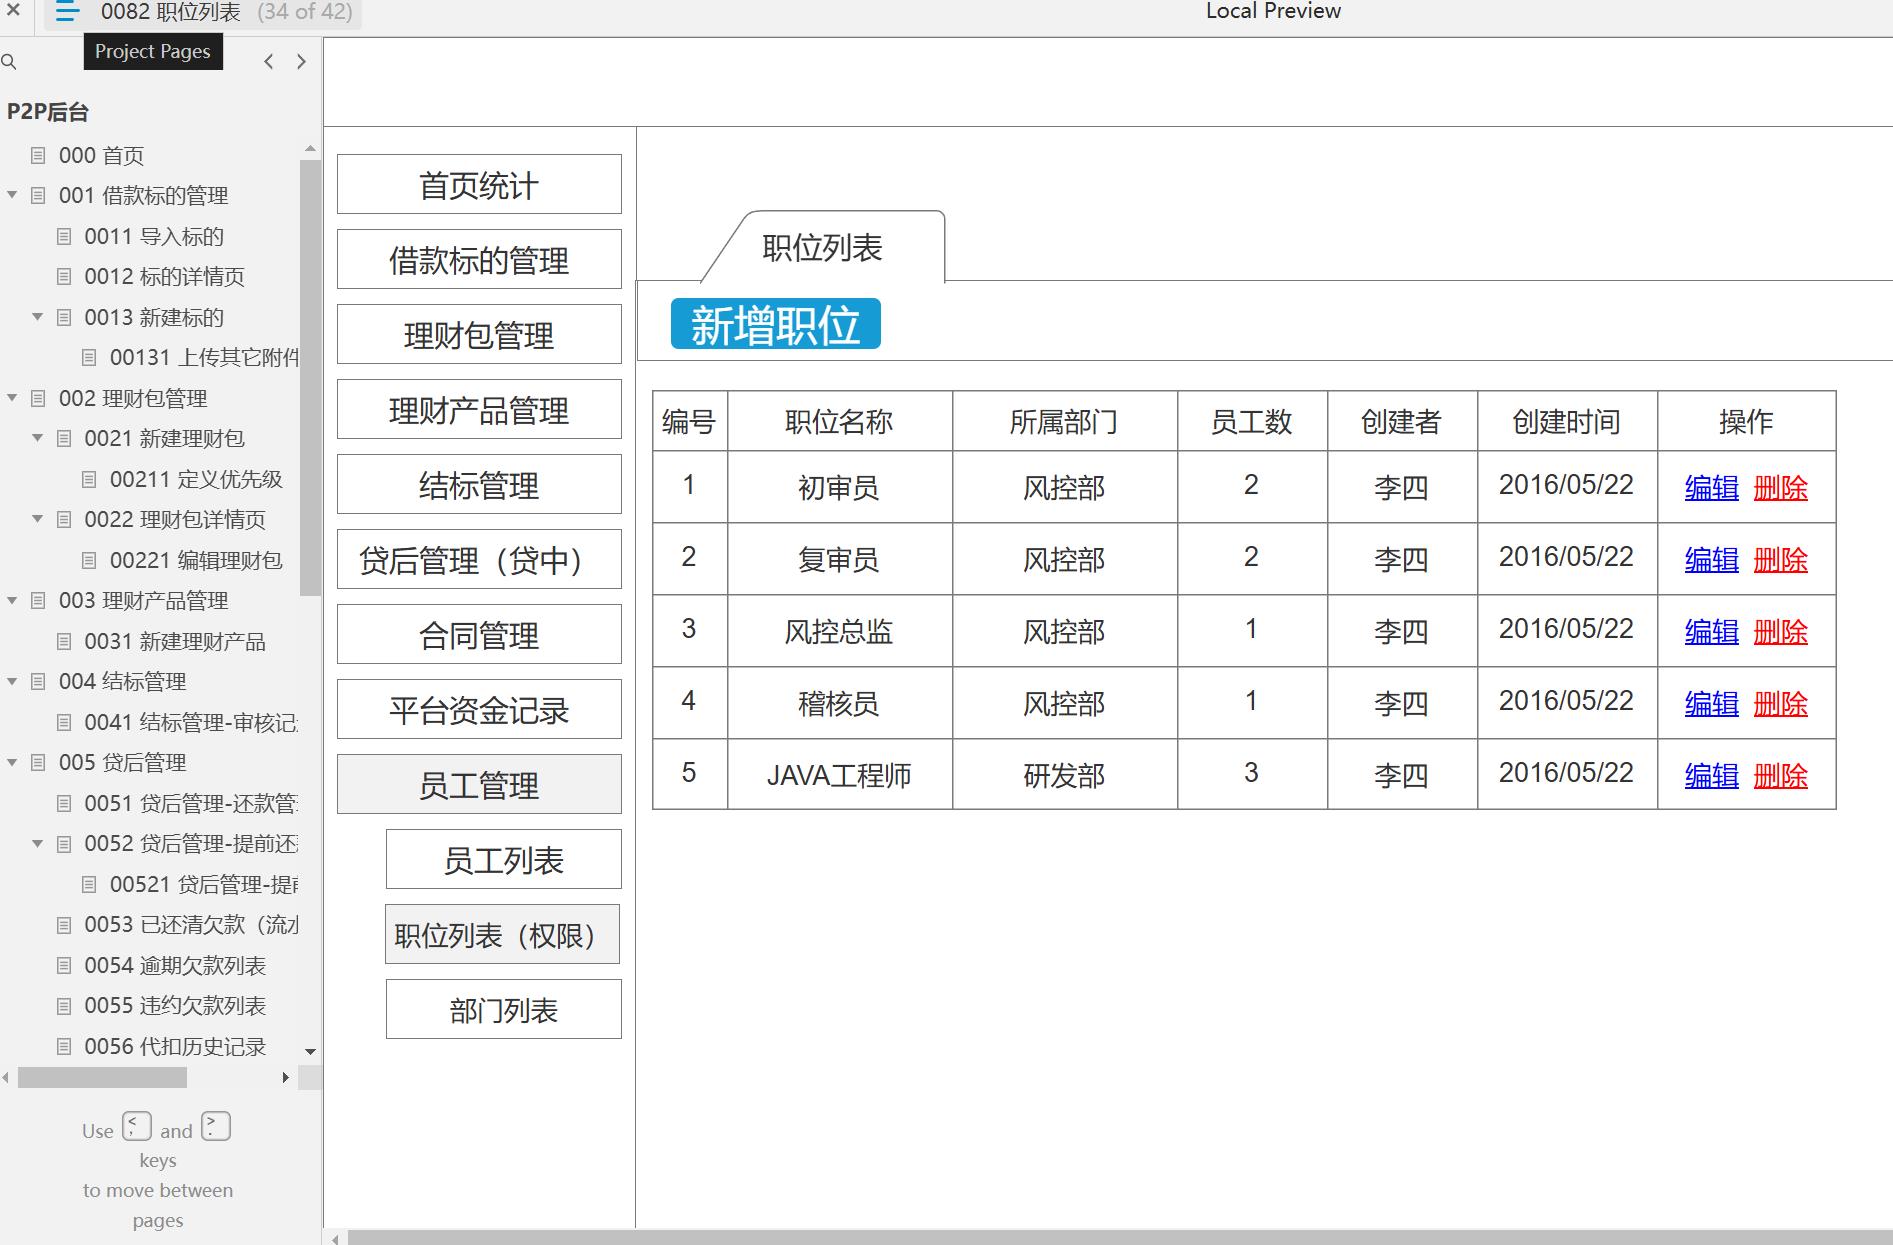Collapse the 004 结标管理 tree node

pos(12,681)
